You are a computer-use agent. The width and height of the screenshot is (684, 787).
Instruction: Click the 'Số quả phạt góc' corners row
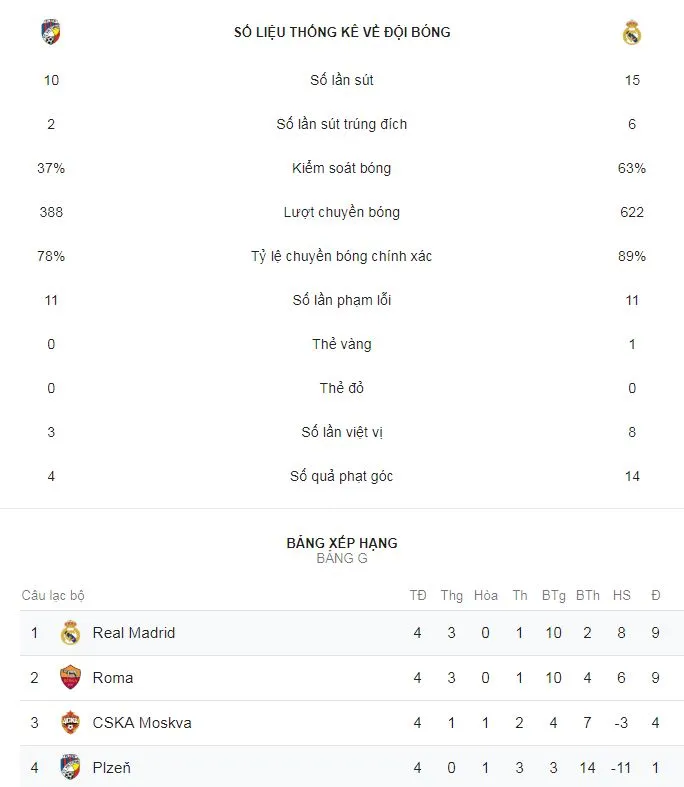342,476
